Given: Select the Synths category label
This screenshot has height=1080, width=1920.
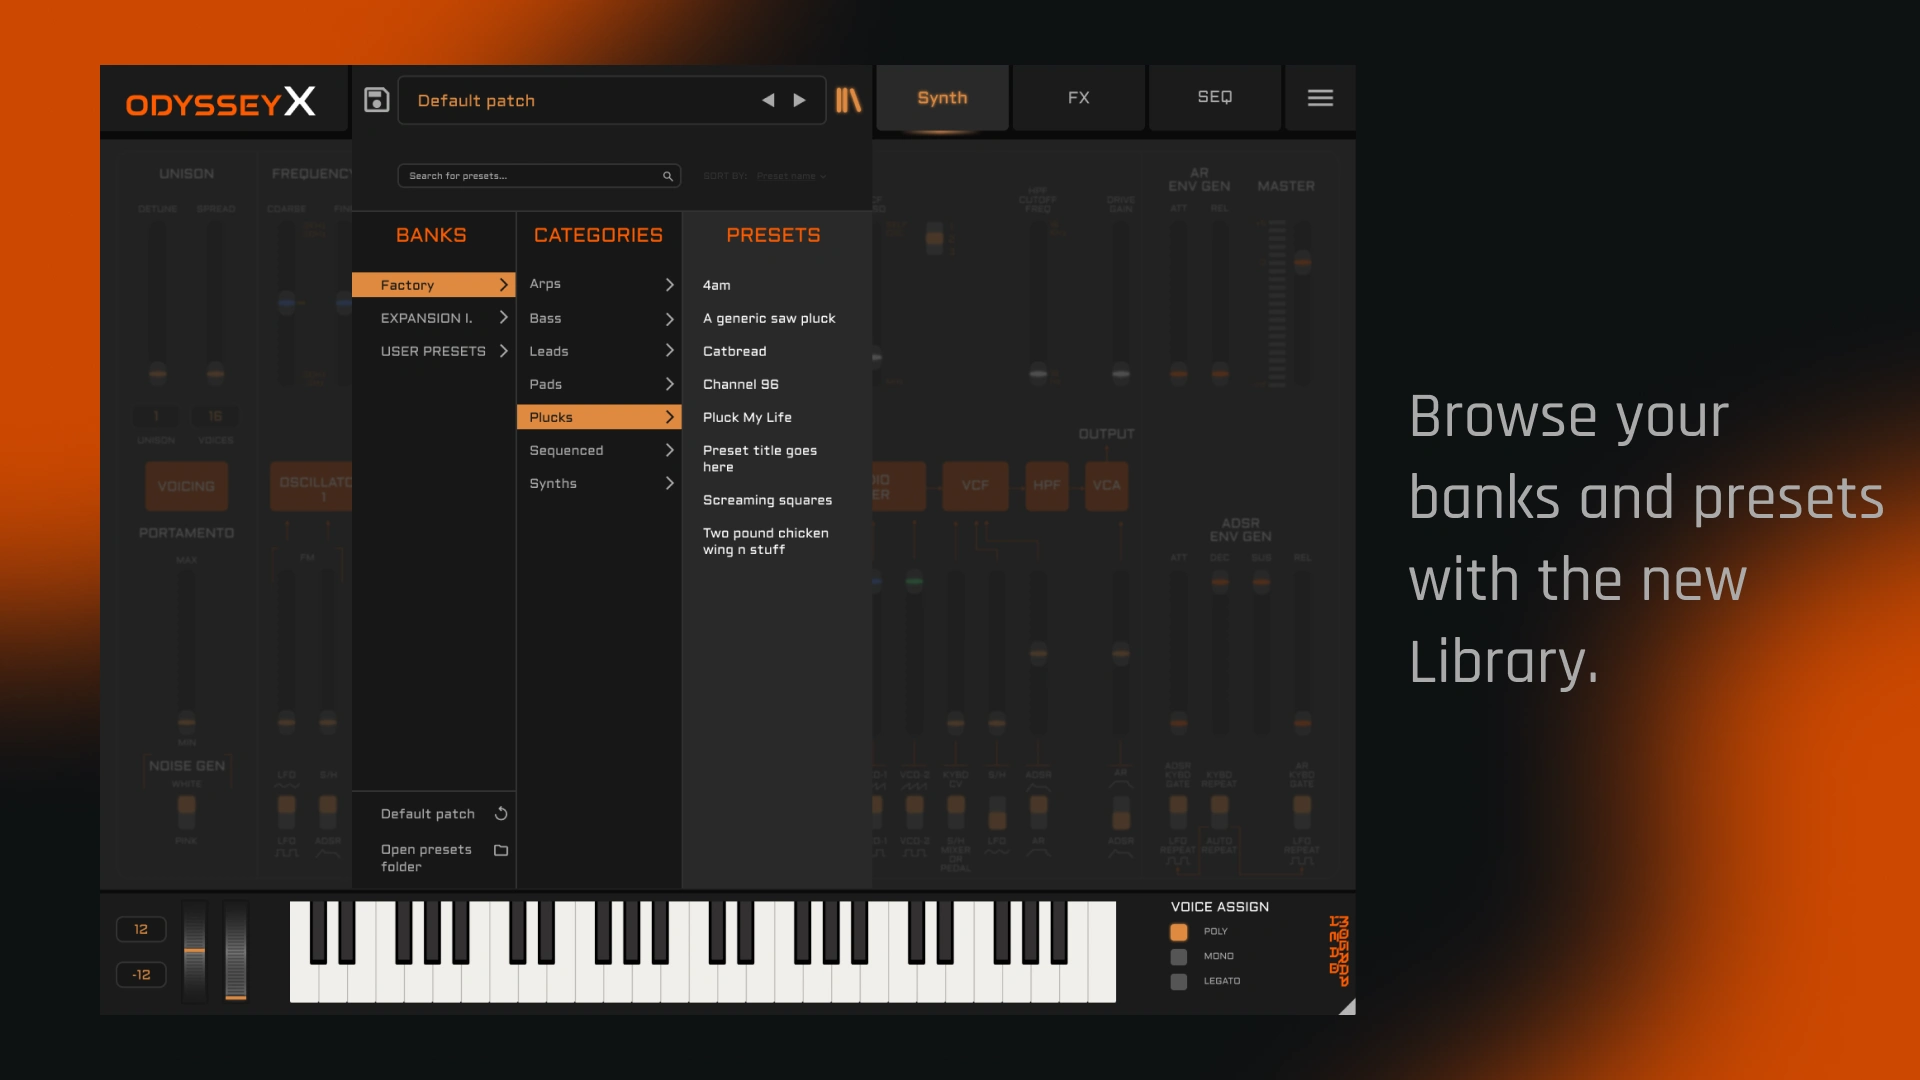Looking at the screenshot, I should tap(553, 484).
